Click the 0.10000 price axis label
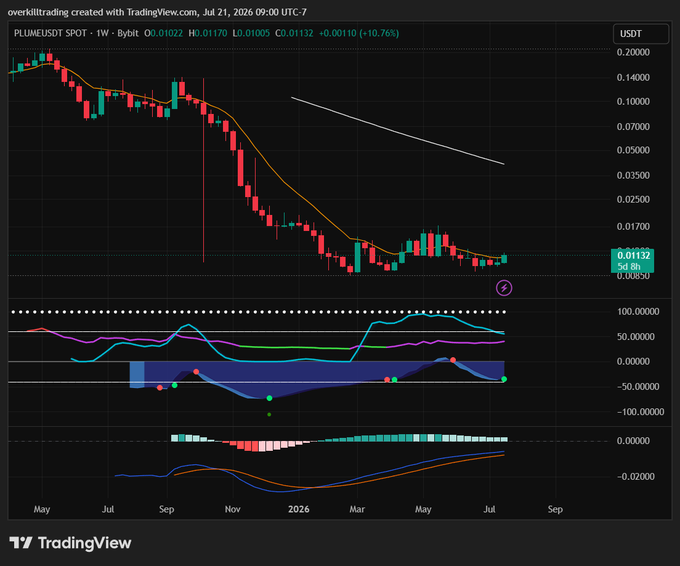Viewport: 680px width, 566px height. tap(633, 101)
